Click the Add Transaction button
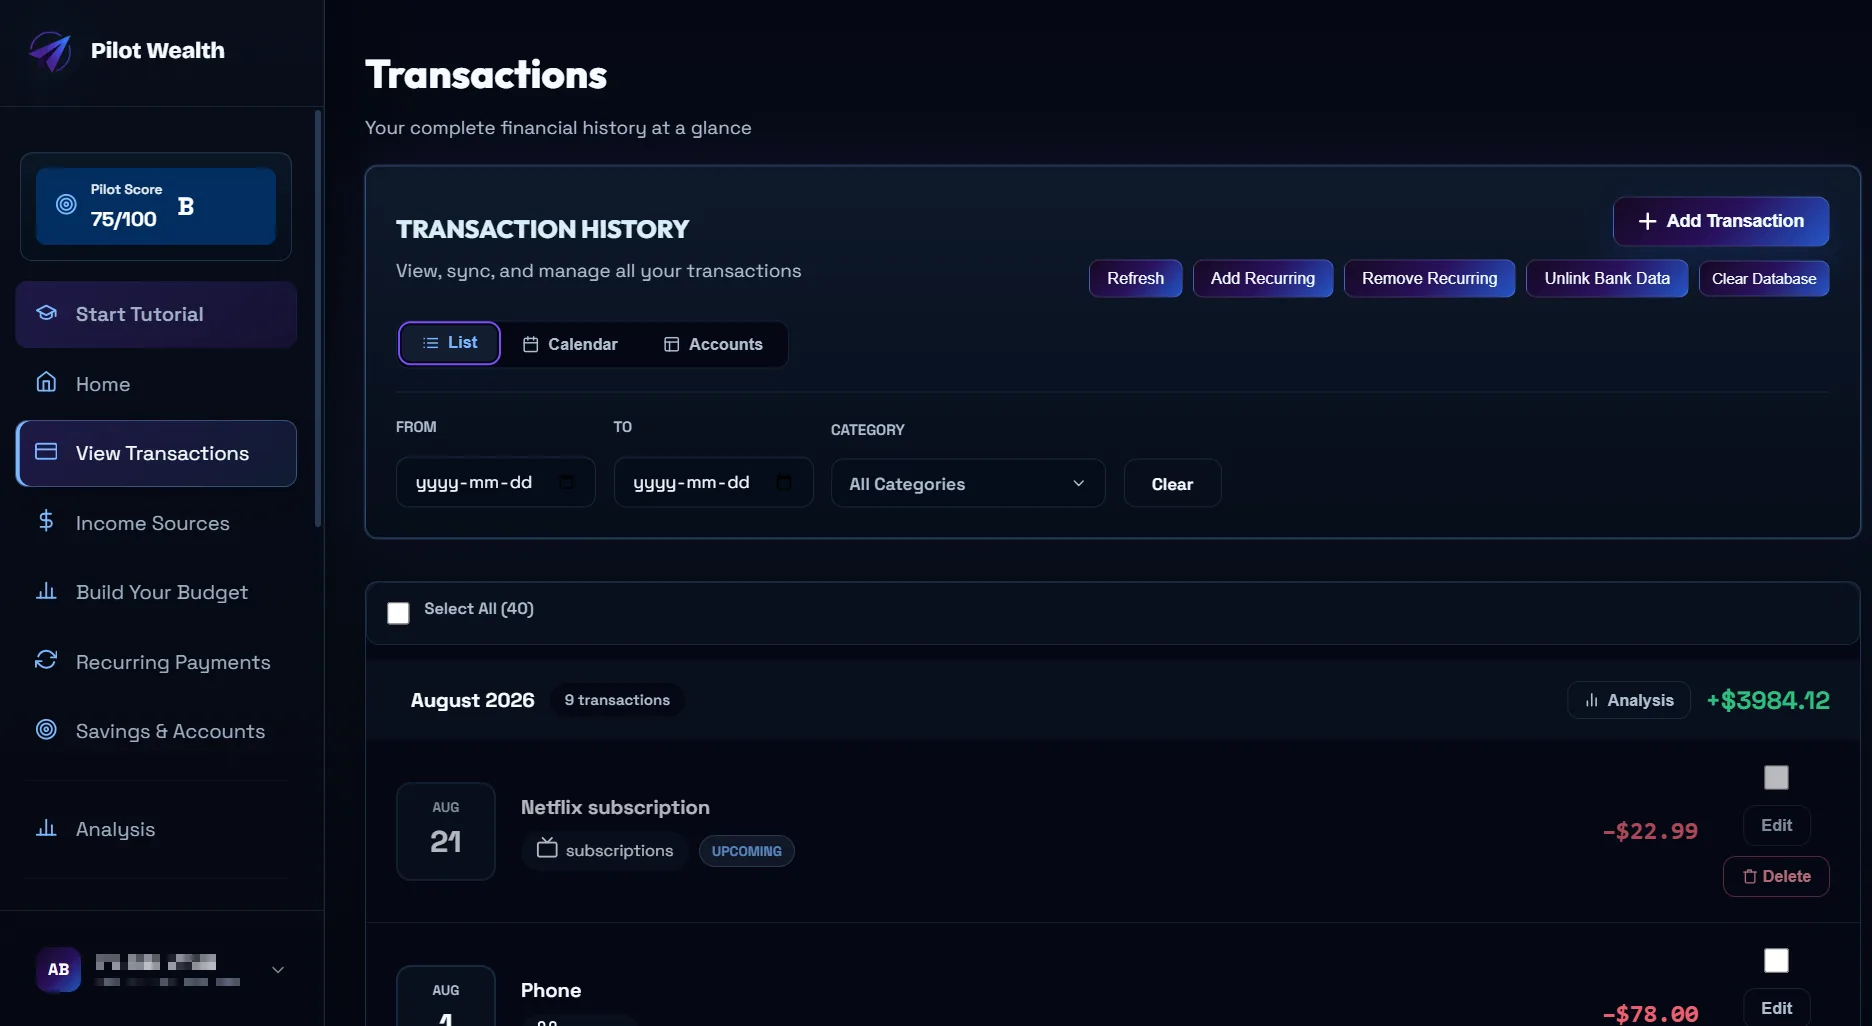The image size is (1872, 1026). [x=1721, y=221]
